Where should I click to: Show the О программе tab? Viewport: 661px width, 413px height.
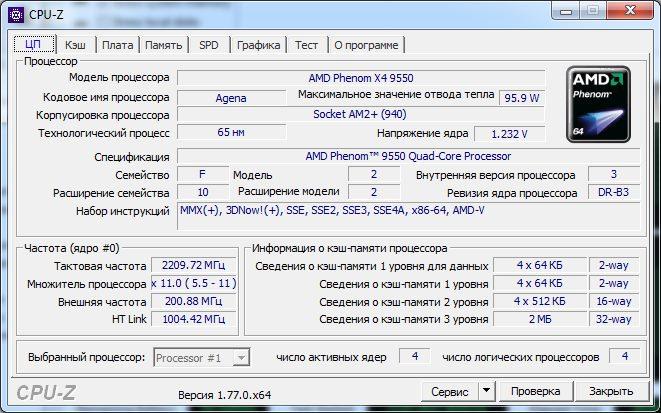point(366,45)
